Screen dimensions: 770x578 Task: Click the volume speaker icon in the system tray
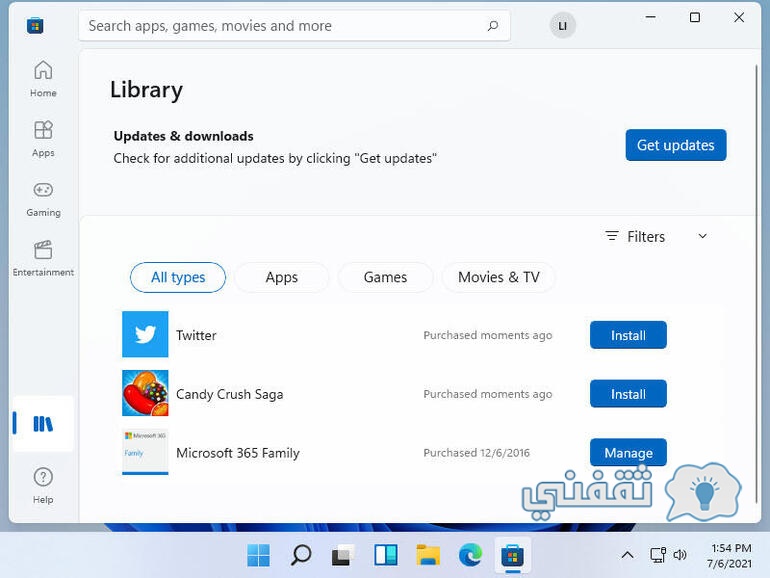pos(680,555)
